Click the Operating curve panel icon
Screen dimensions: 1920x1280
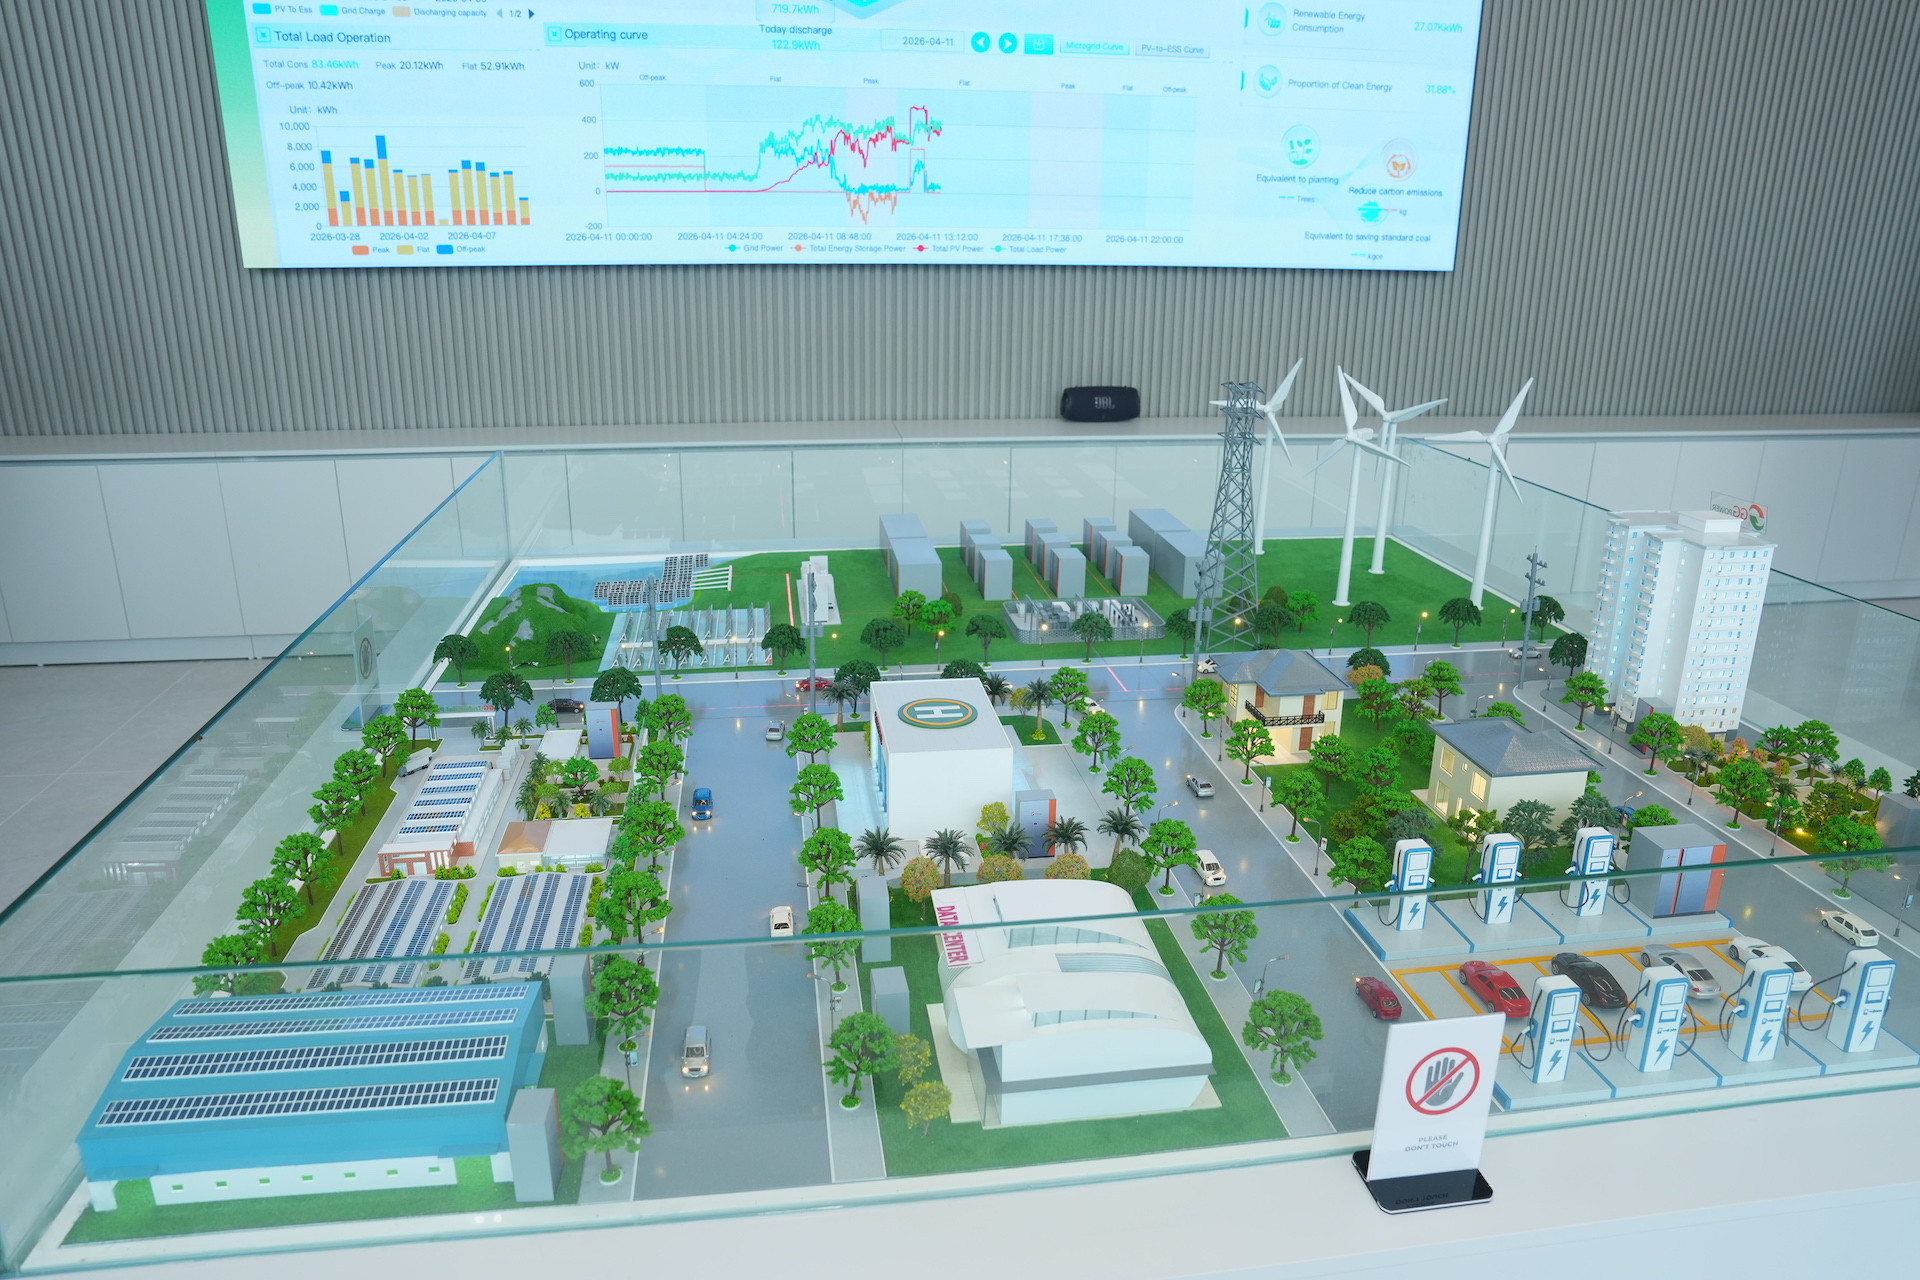(x=554, y=34)
